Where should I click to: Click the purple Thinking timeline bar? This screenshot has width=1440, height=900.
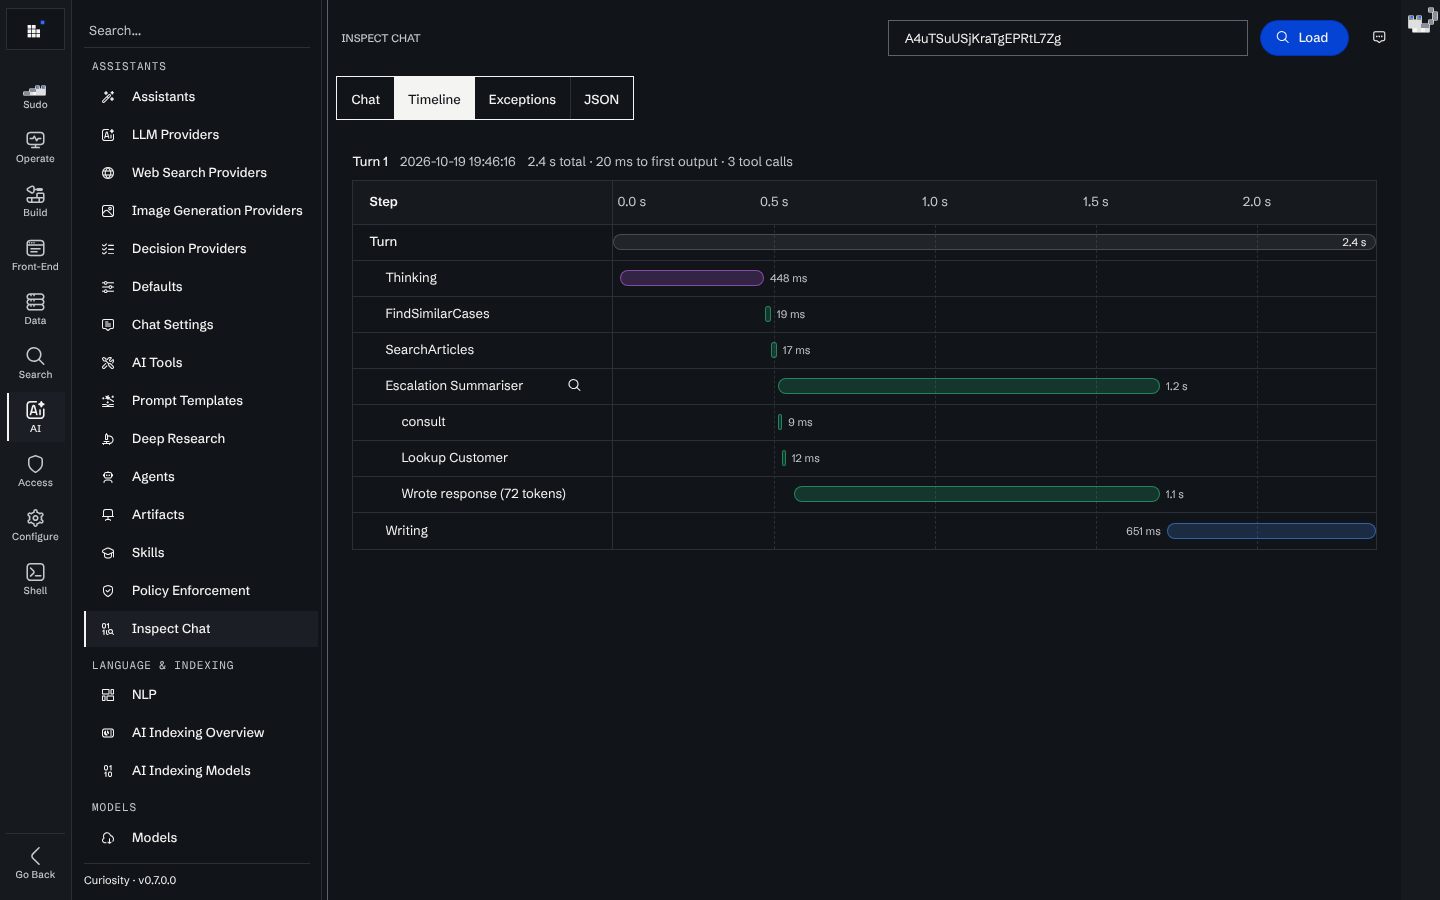[692, 278]
